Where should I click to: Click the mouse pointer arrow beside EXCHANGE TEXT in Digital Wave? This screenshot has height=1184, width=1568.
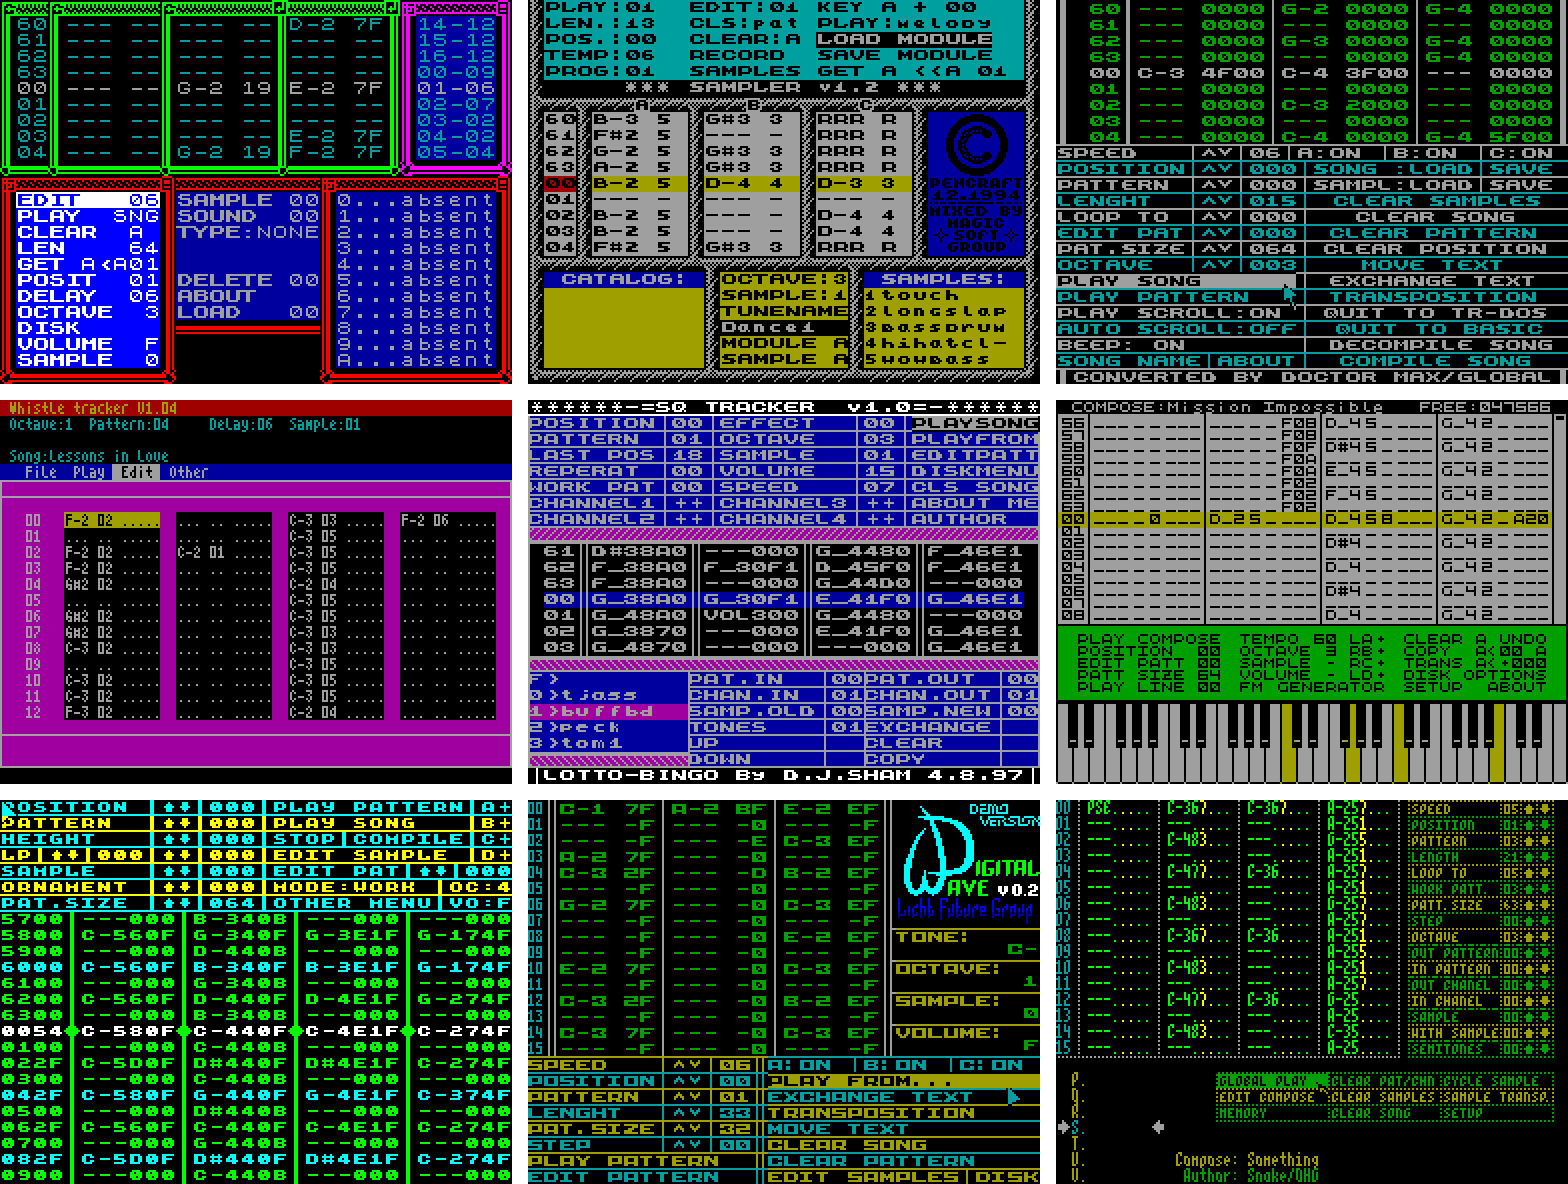(1014, 1097)
